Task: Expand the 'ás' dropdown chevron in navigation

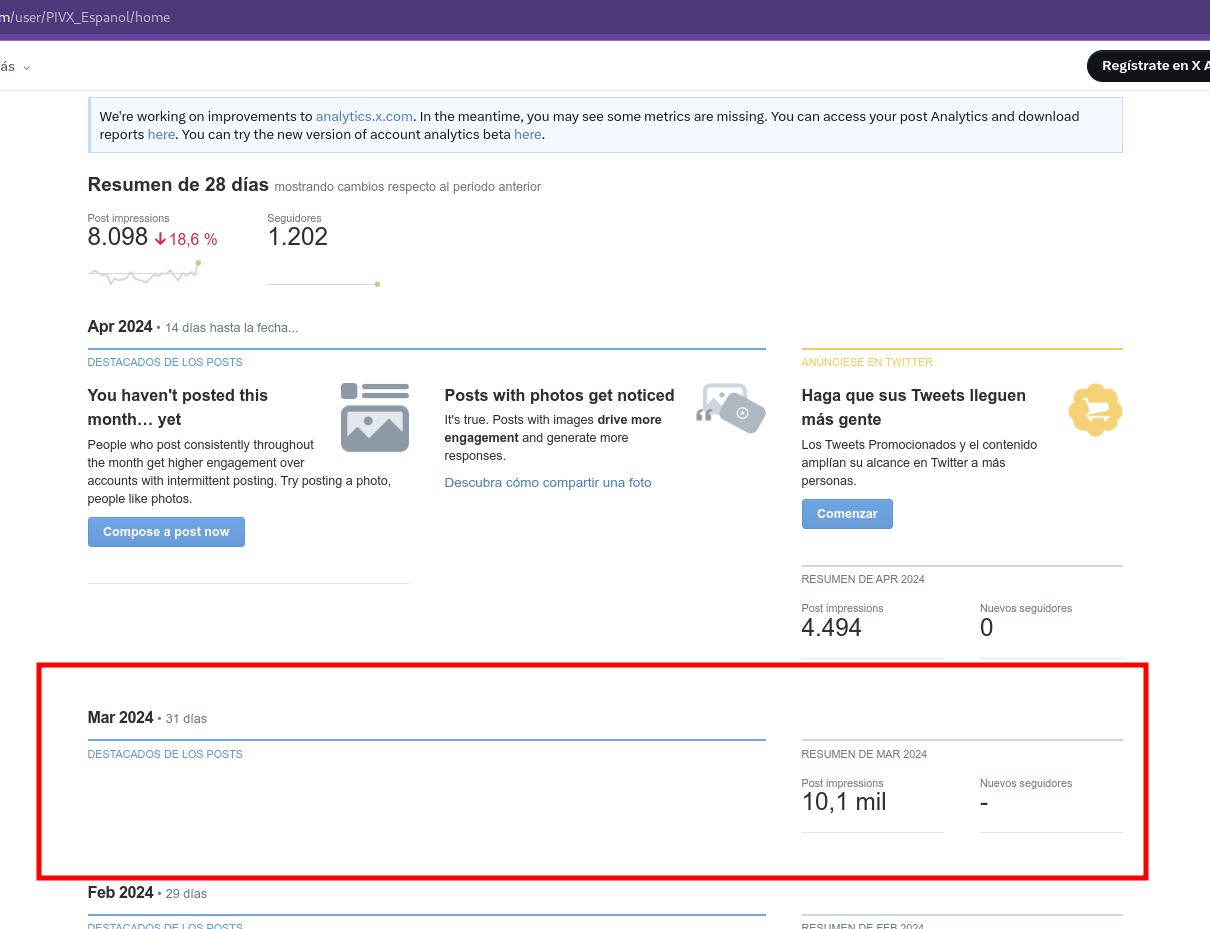Action: 27,68
